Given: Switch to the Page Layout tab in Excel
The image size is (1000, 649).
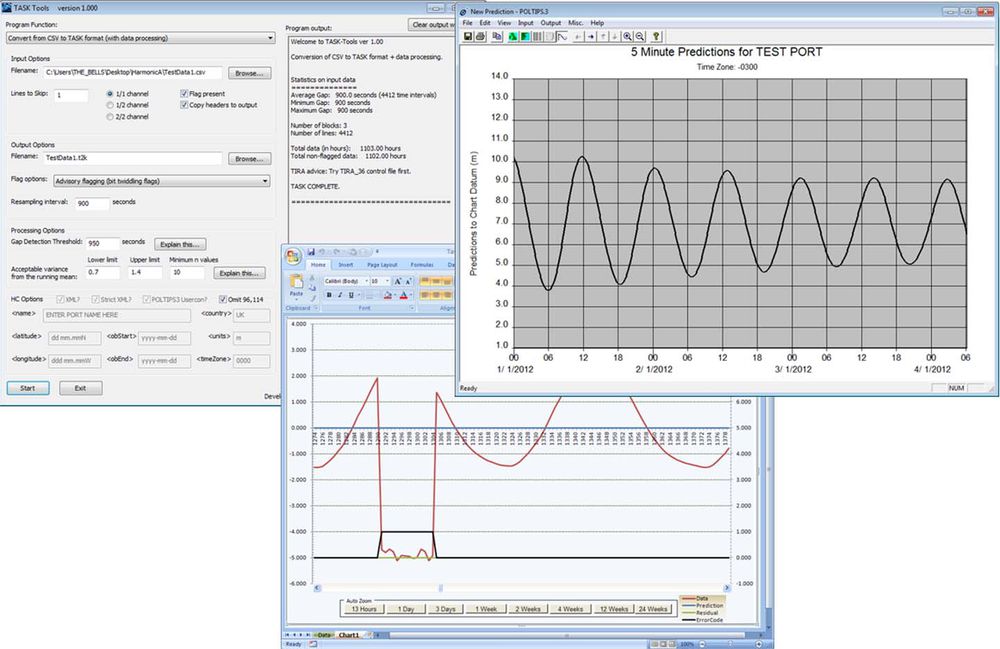Looking at the screenshot, I should point(382,265).
